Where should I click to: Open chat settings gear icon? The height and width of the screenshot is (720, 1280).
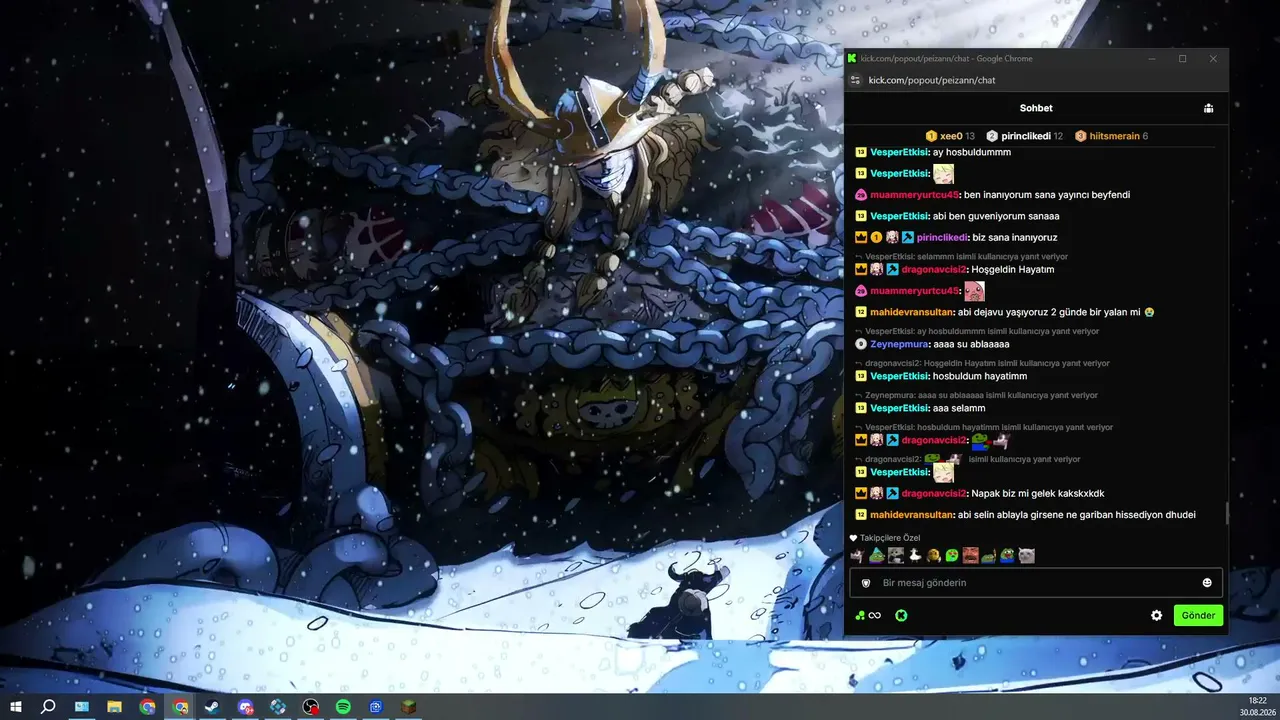[1157, 616]
